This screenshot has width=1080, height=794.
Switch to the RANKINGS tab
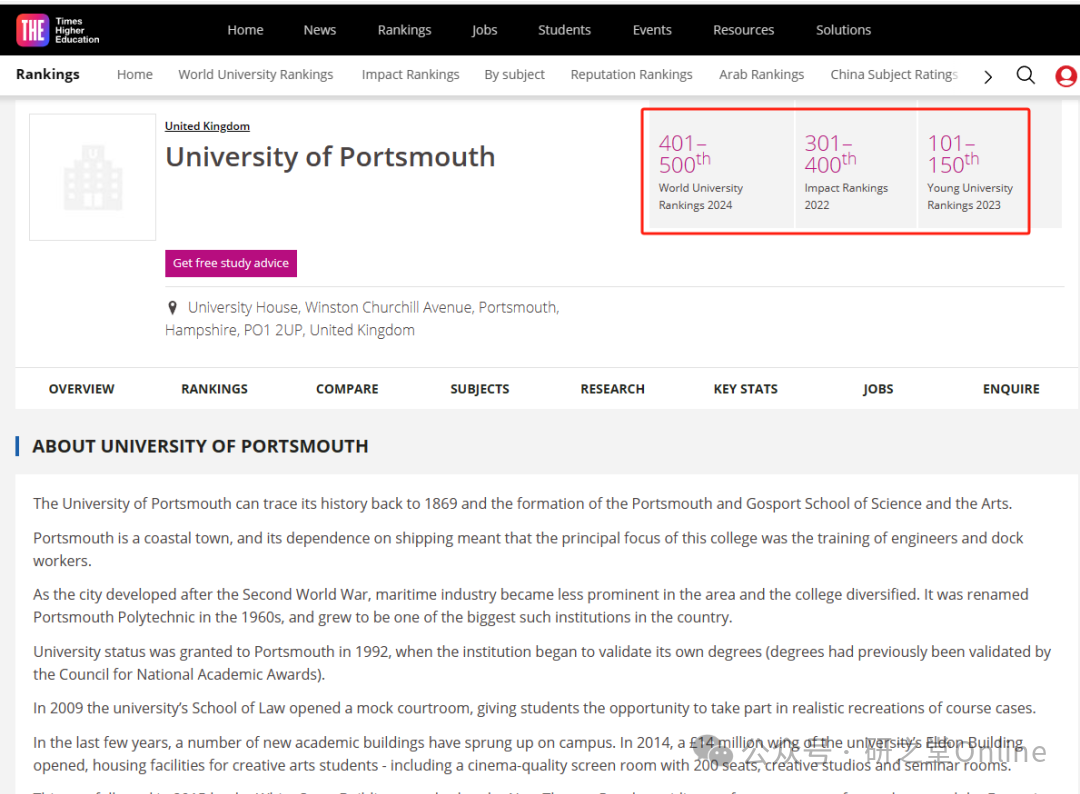(x=214, y=389)
